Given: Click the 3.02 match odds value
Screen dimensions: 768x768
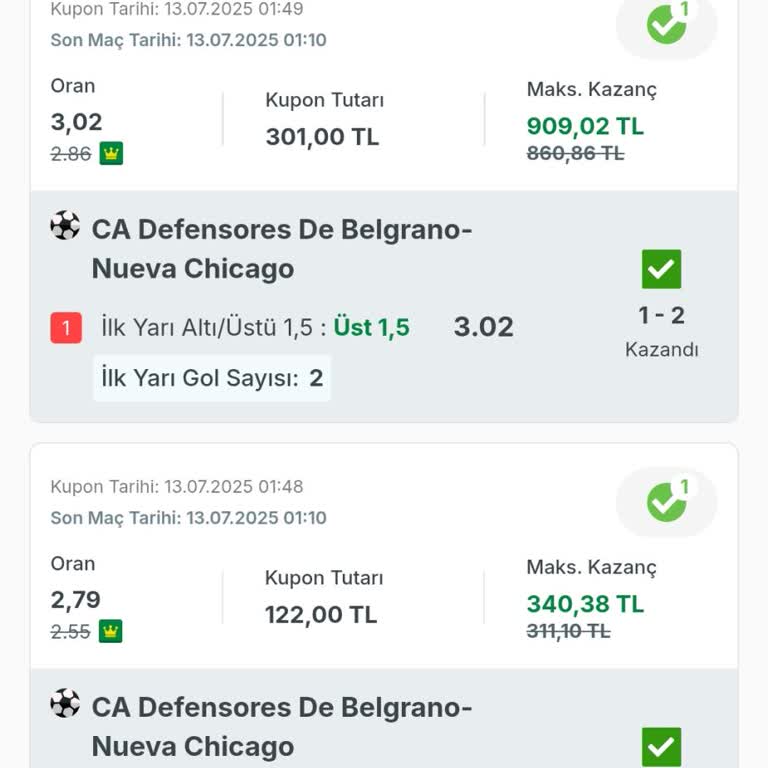Looking at the screenshot, I should pos(483,327).
